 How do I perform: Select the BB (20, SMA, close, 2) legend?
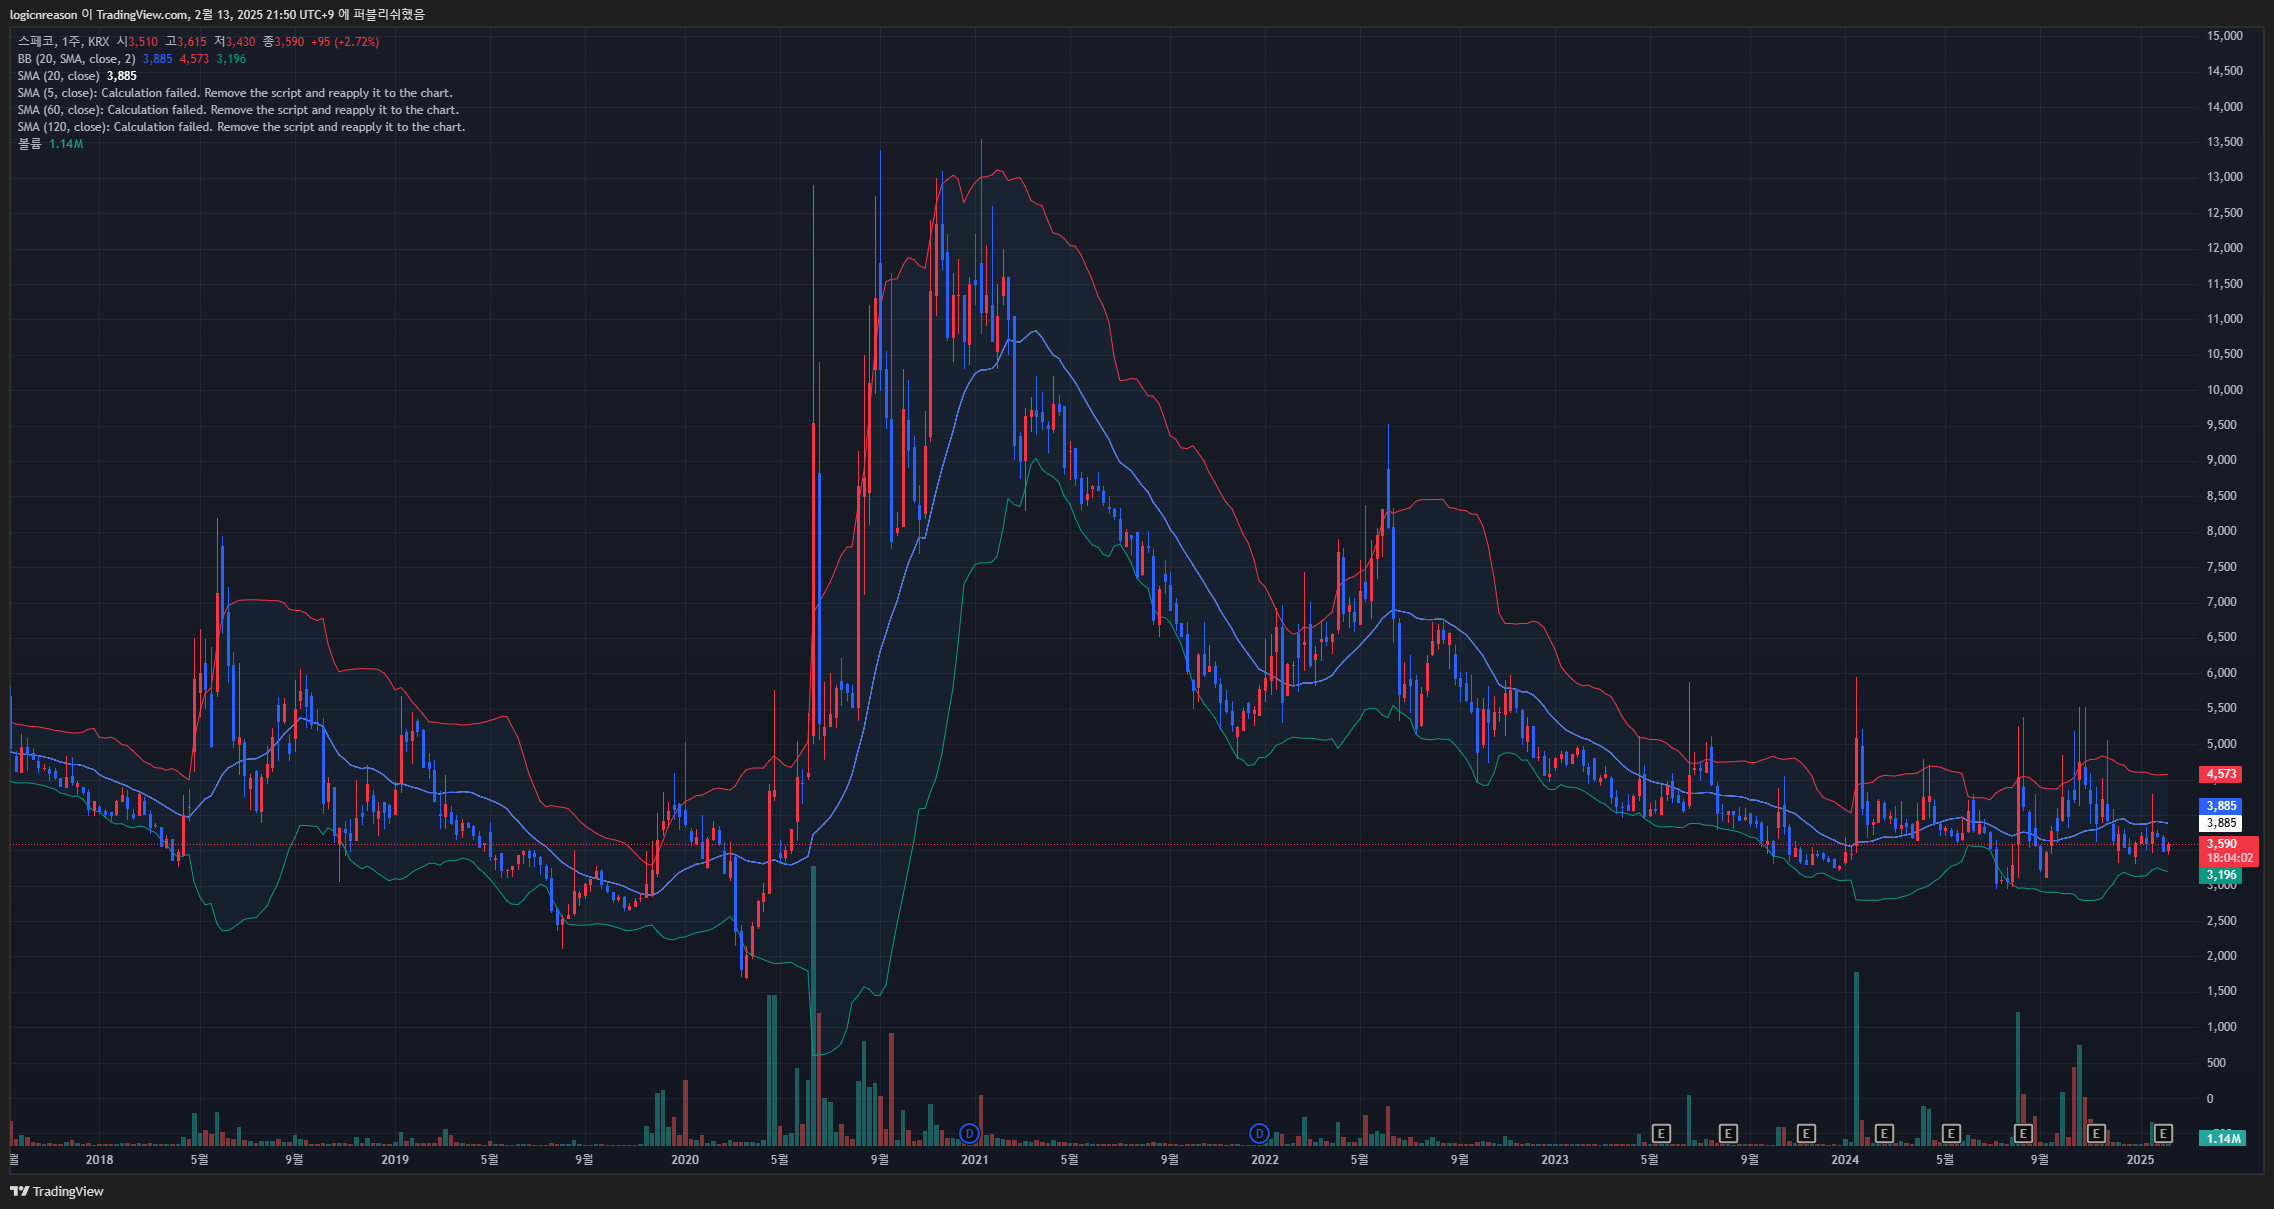76,59
